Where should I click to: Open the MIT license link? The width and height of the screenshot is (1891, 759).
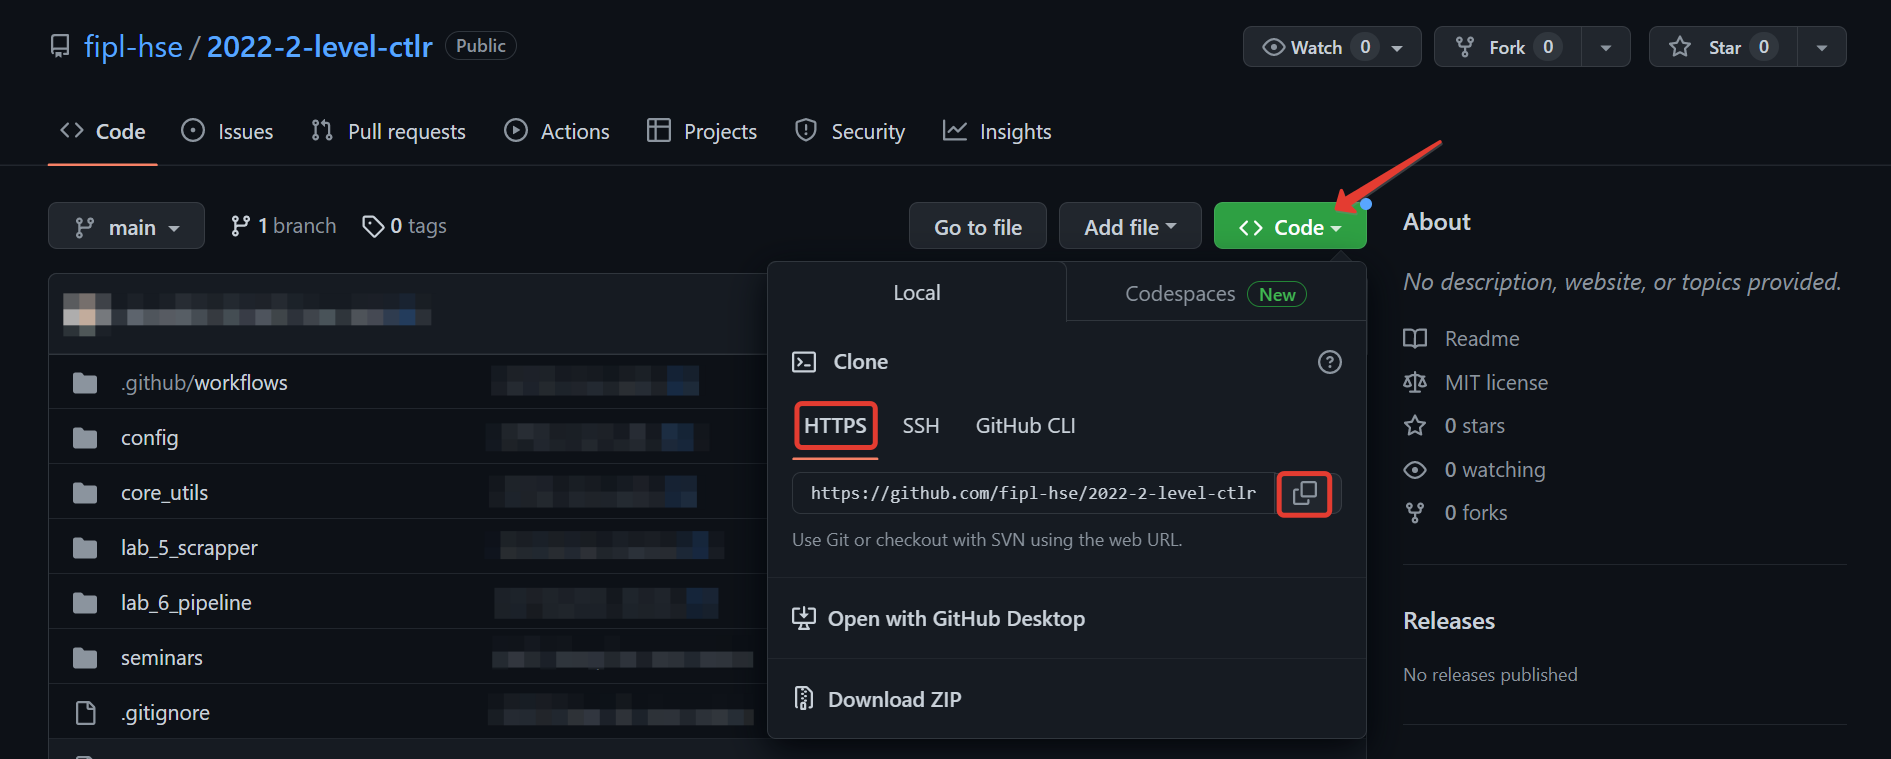click(x=1496, y=383)
